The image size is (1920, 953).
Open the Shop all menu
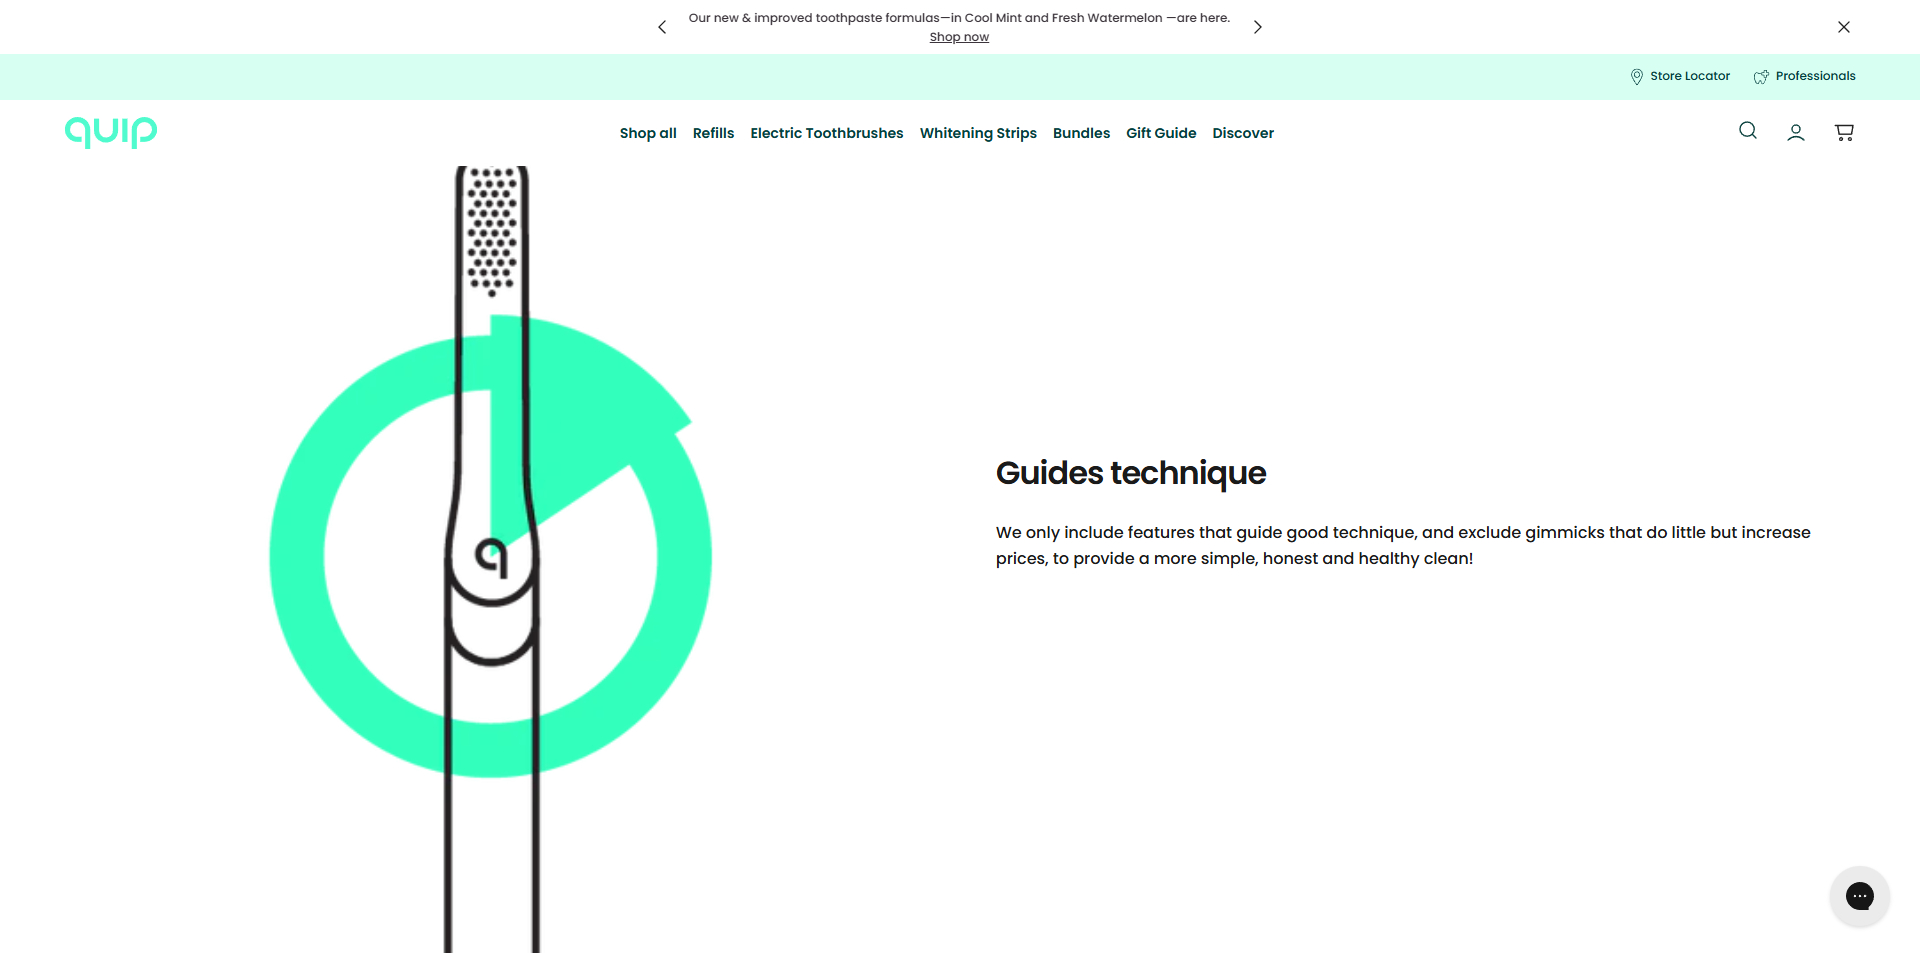[647, 133]
